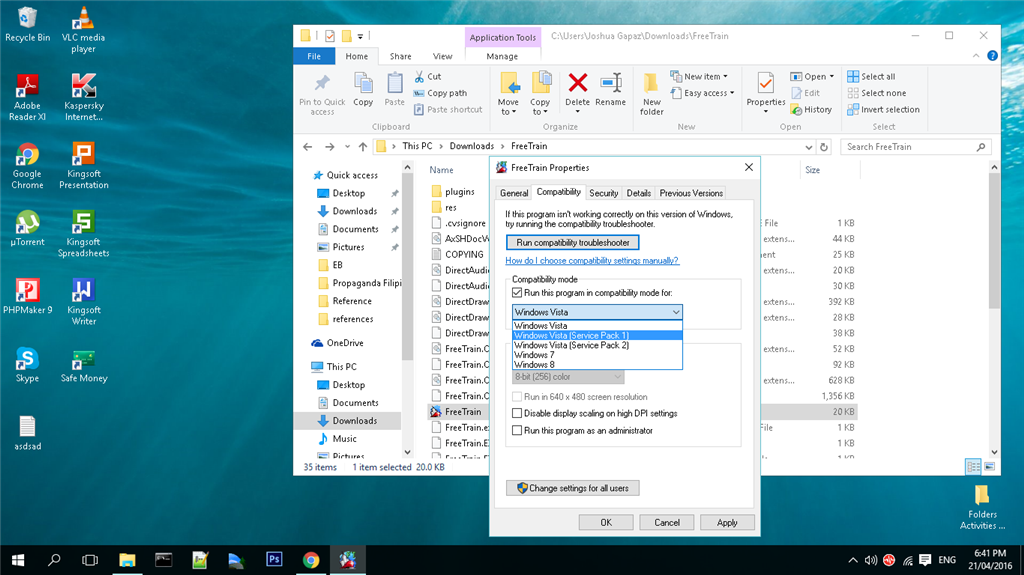The width and height of the screenshot is (1024, 575).
Task: Click the Paste icon in ribbon
Action: point(394,84)
